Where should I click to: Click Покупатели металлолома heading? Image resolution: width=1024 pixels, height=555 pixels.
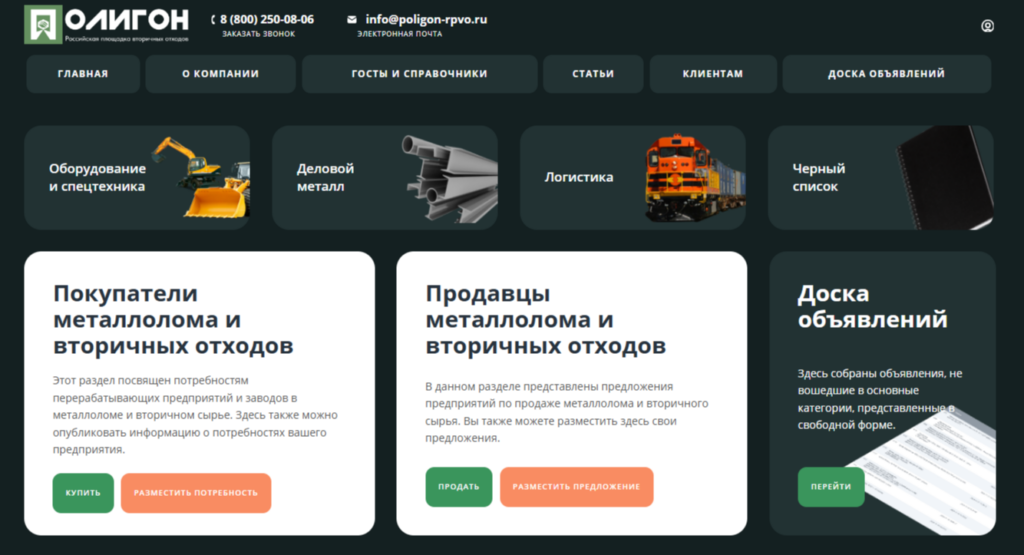pyautogui.click(x=173, y=319)
